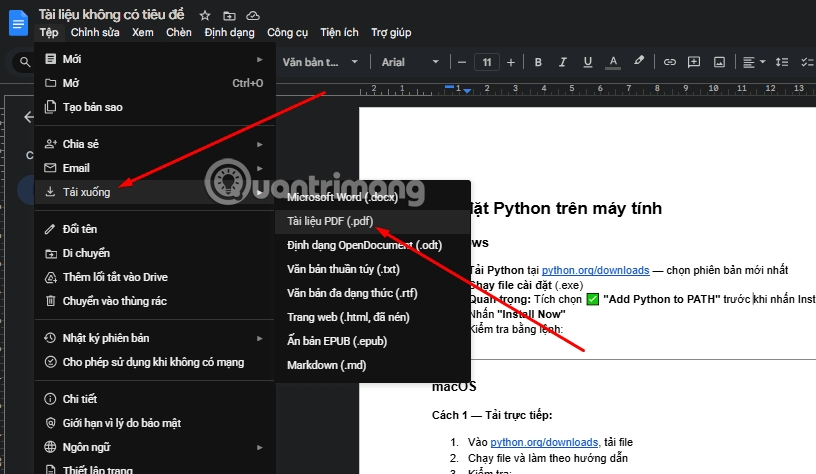816x474 pixels.
Task: Open the Định dạng menu
Action: (x=229, y=33)
